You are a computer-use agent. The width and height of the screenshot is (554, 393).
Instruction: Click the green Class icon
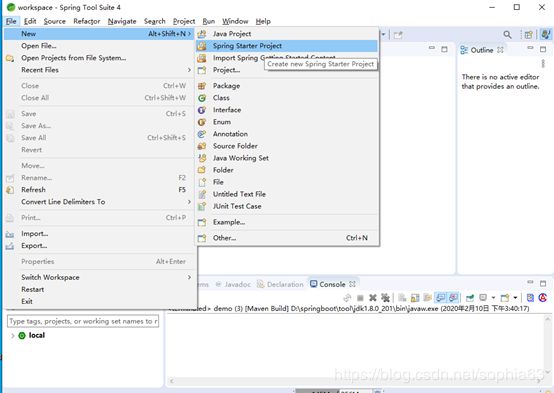[202, 98]
